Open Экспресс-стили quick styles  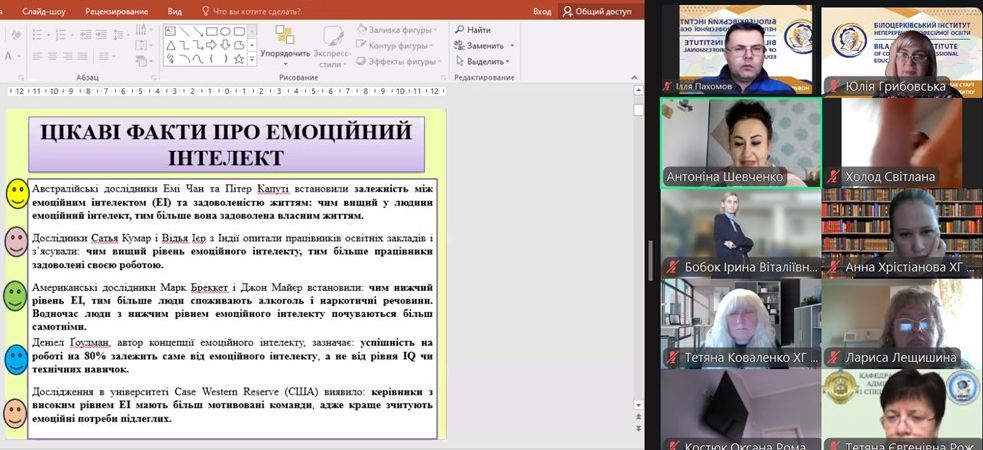331,40
